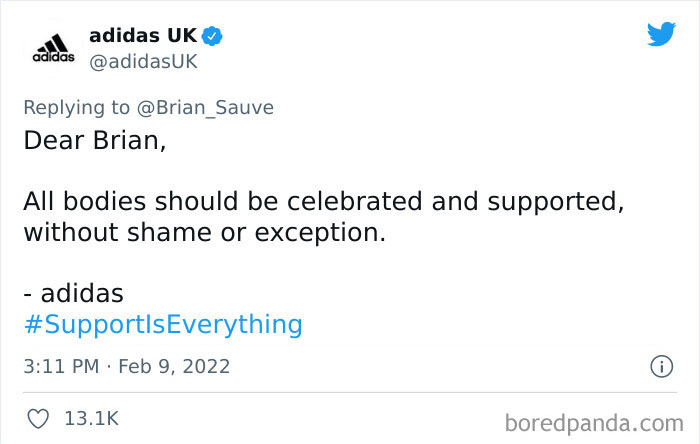Click the @adidasUK handle
This screenshot has width=700, height=444.
pyautogui.click(x=143, y=62)
